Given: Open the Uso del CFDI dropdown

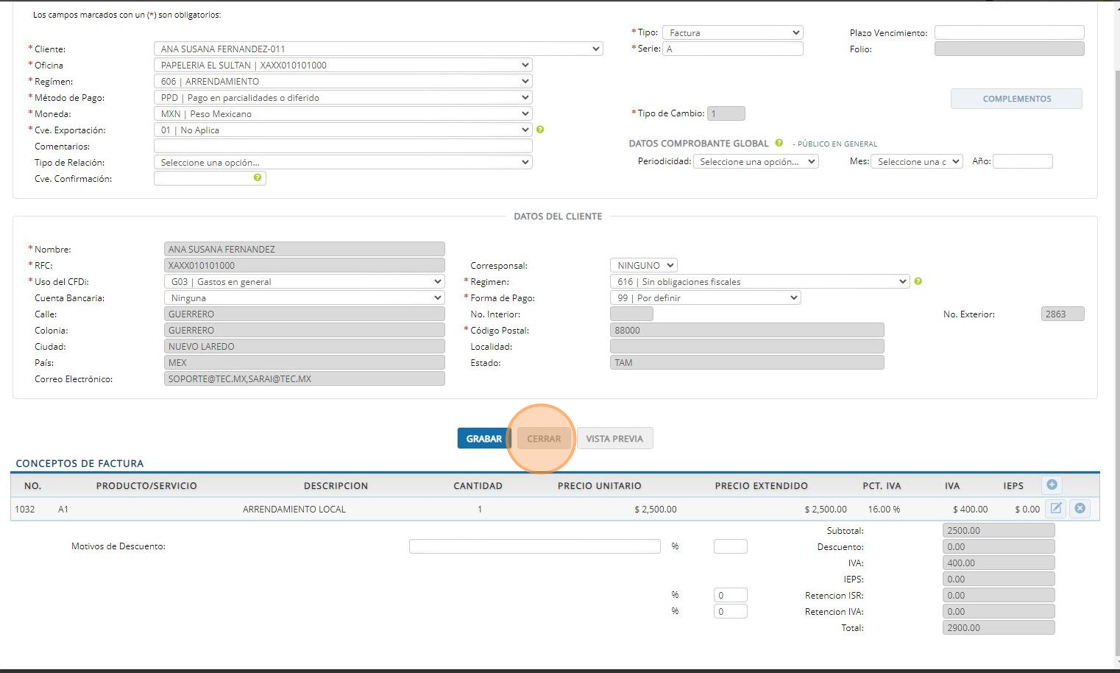Looking at the screenshot, I should [x=304, y=281].
